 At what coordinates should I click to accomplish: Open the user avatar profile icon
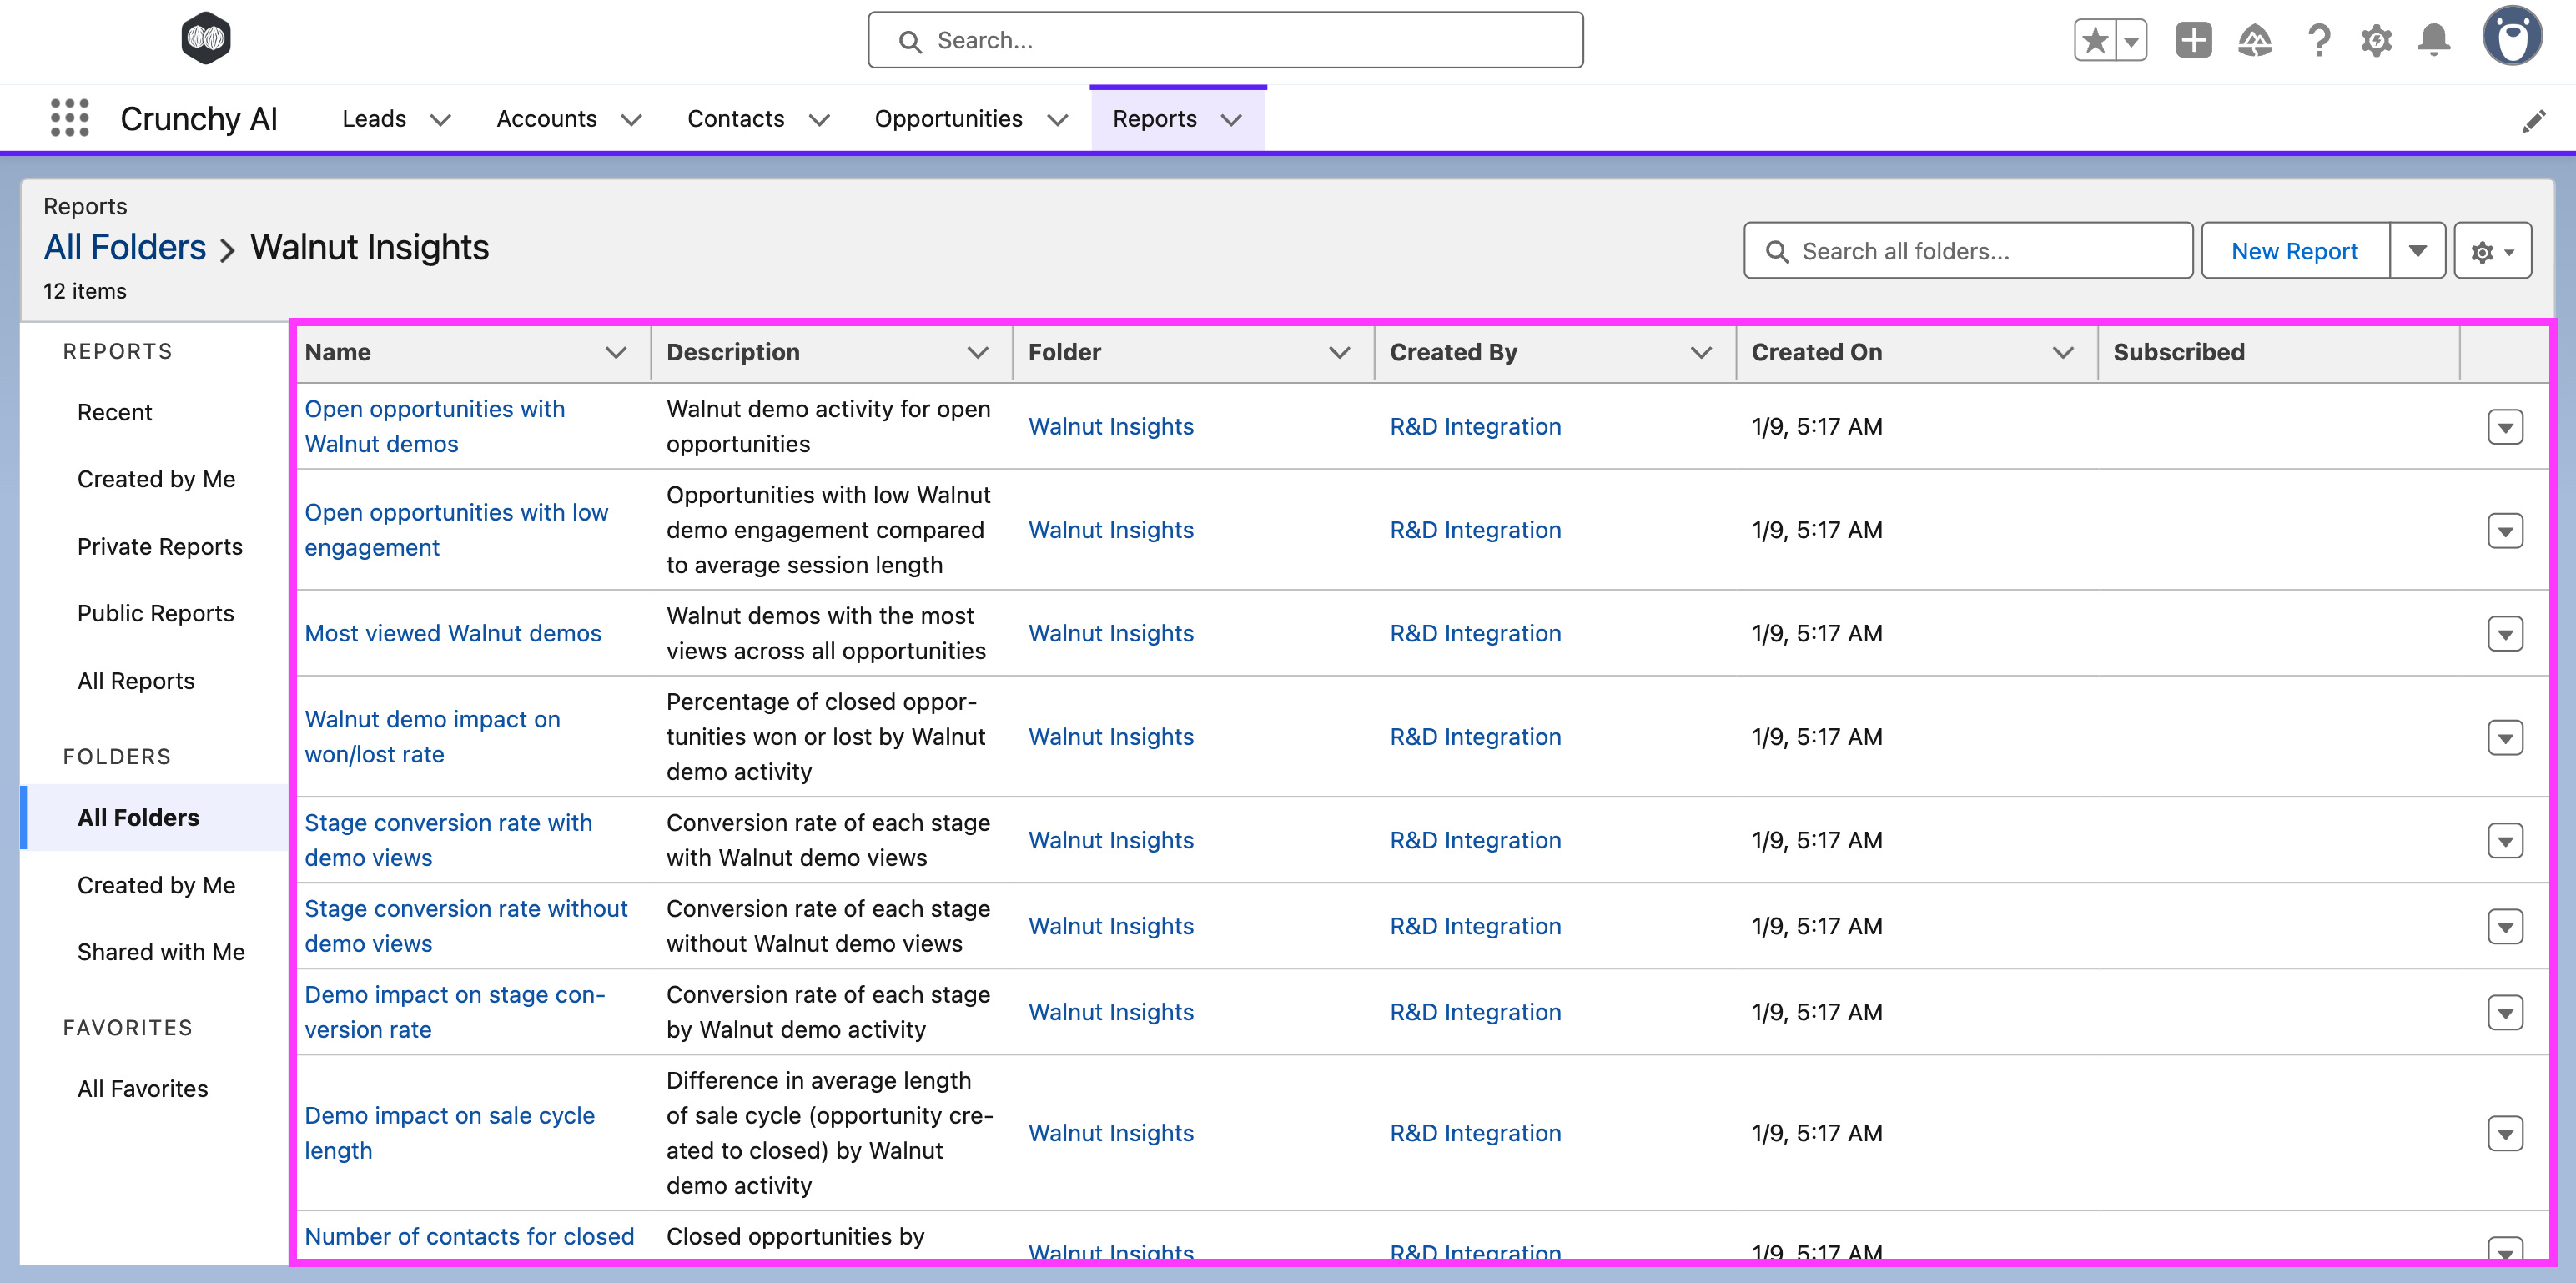(x=2514, y=37)
